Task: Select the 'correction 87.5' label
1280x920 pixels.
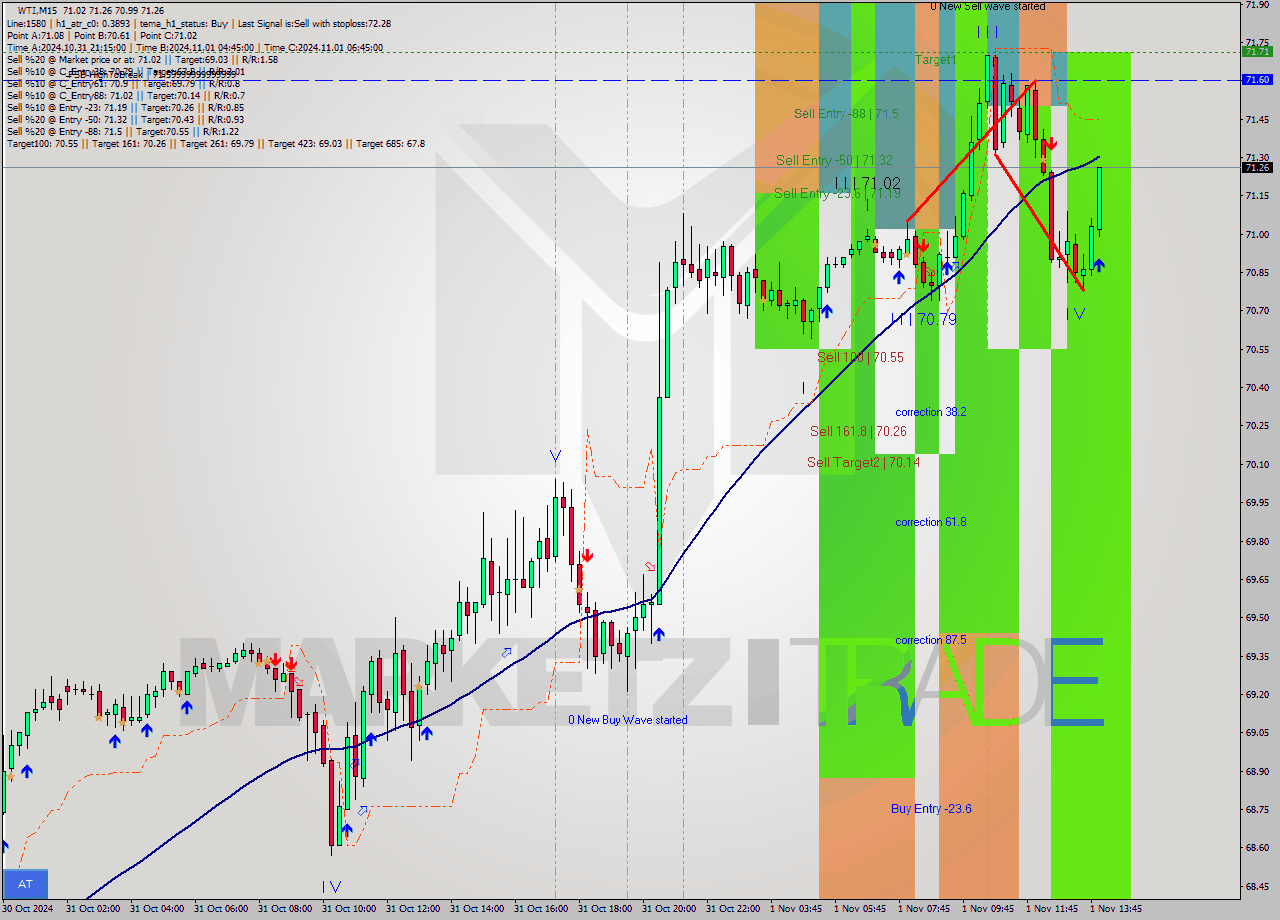Action: tap(930, 640)
